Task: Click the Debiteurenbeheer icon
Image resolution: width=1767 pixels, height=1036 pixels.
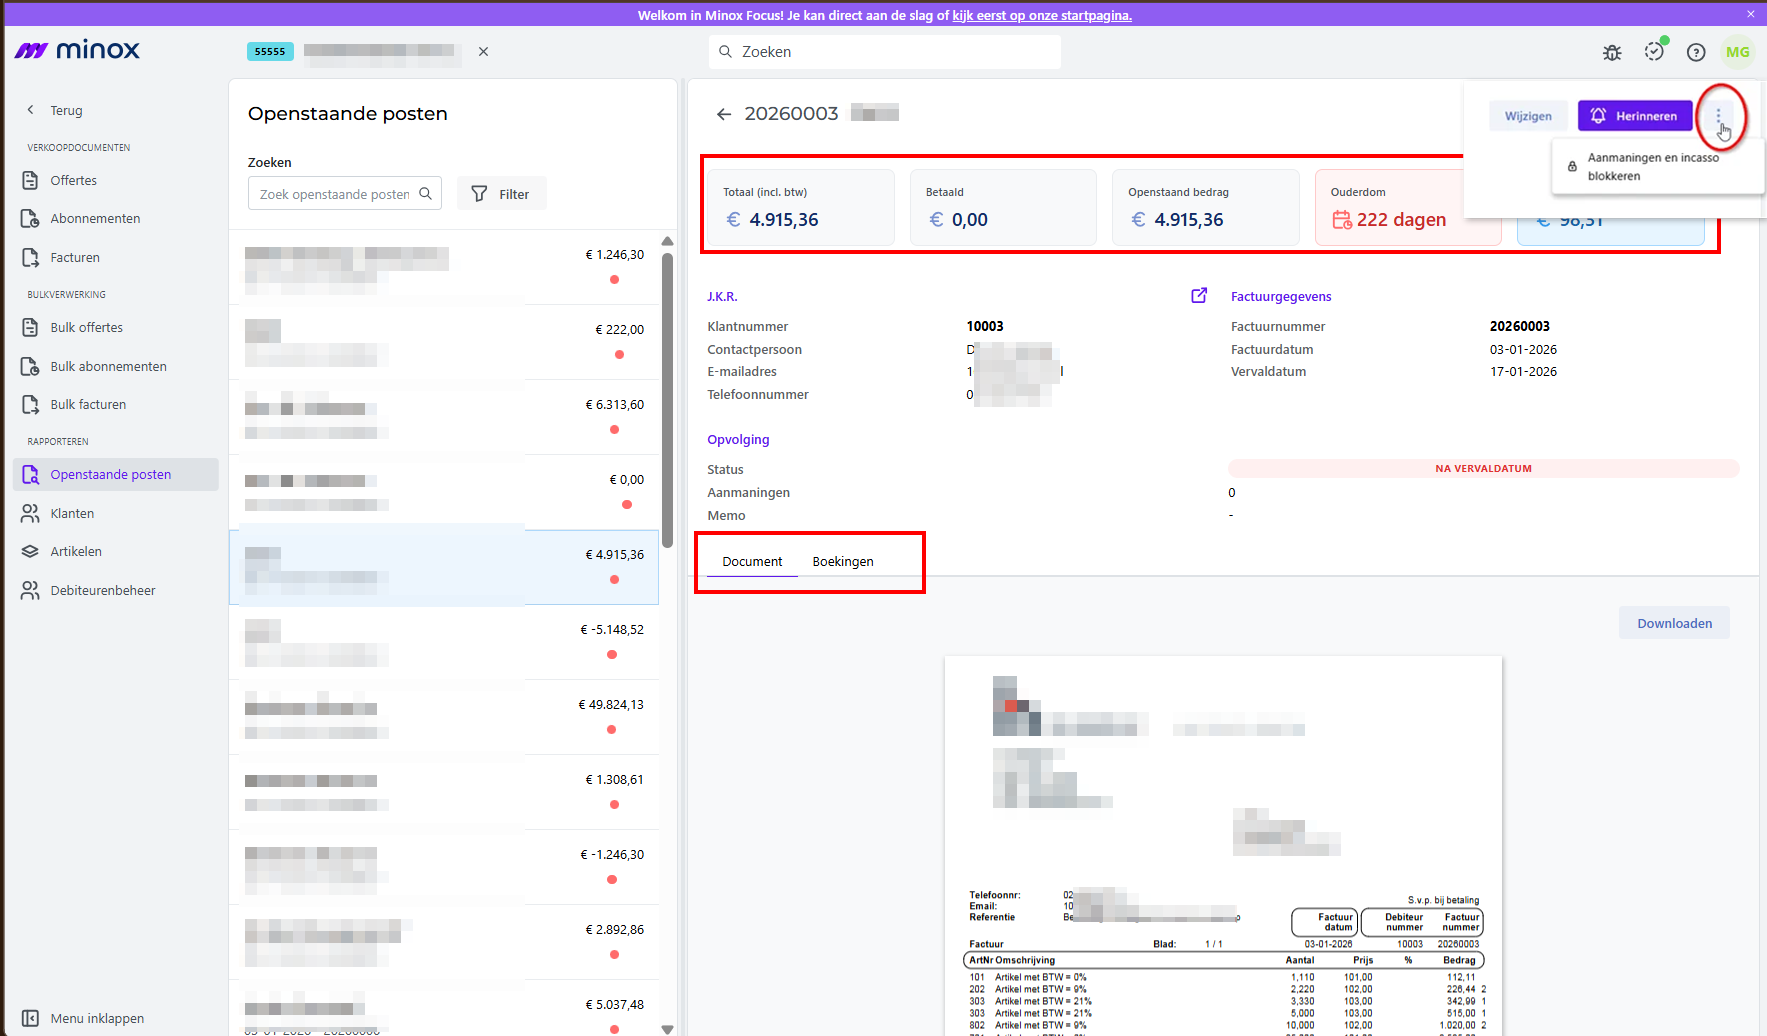Action: (x=30, y=591)
